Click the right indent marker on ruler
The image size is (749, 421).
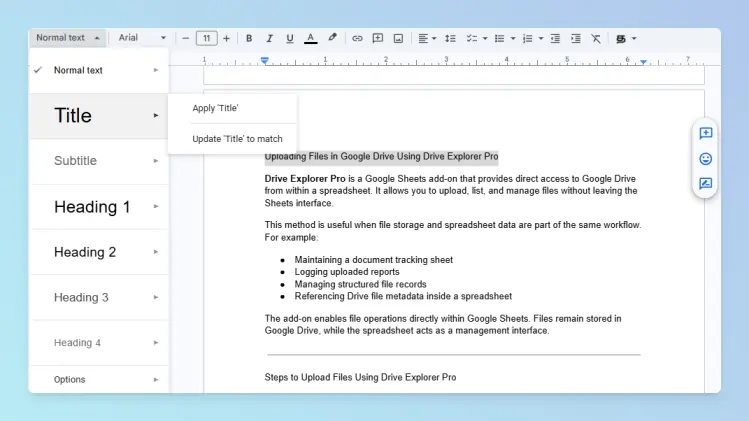pos(643,62)
